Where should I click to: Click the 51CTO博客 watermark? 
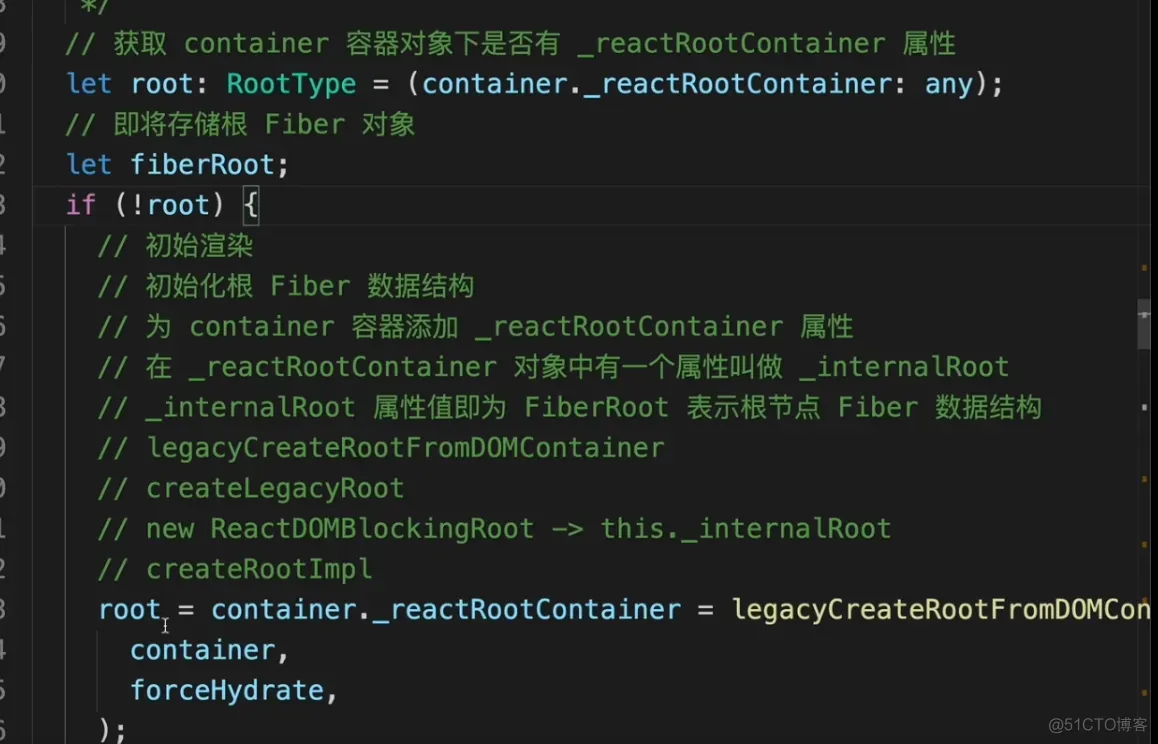[x=1098, y=724]
